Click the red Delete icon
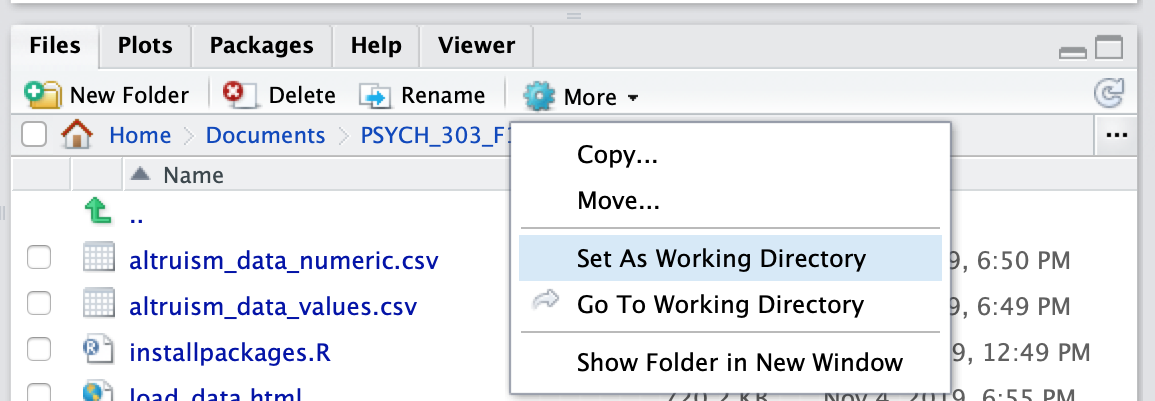Screen dimensions: 1155x401 (239, 96)
